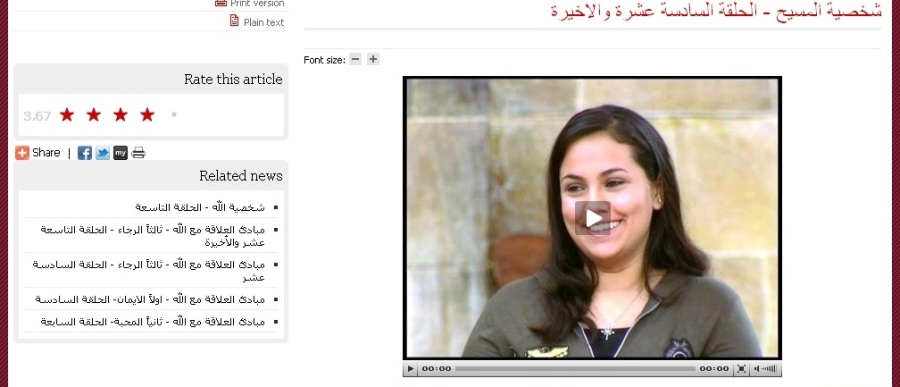Rate the article one star
The image size is (900, 387).
point(67,115)
